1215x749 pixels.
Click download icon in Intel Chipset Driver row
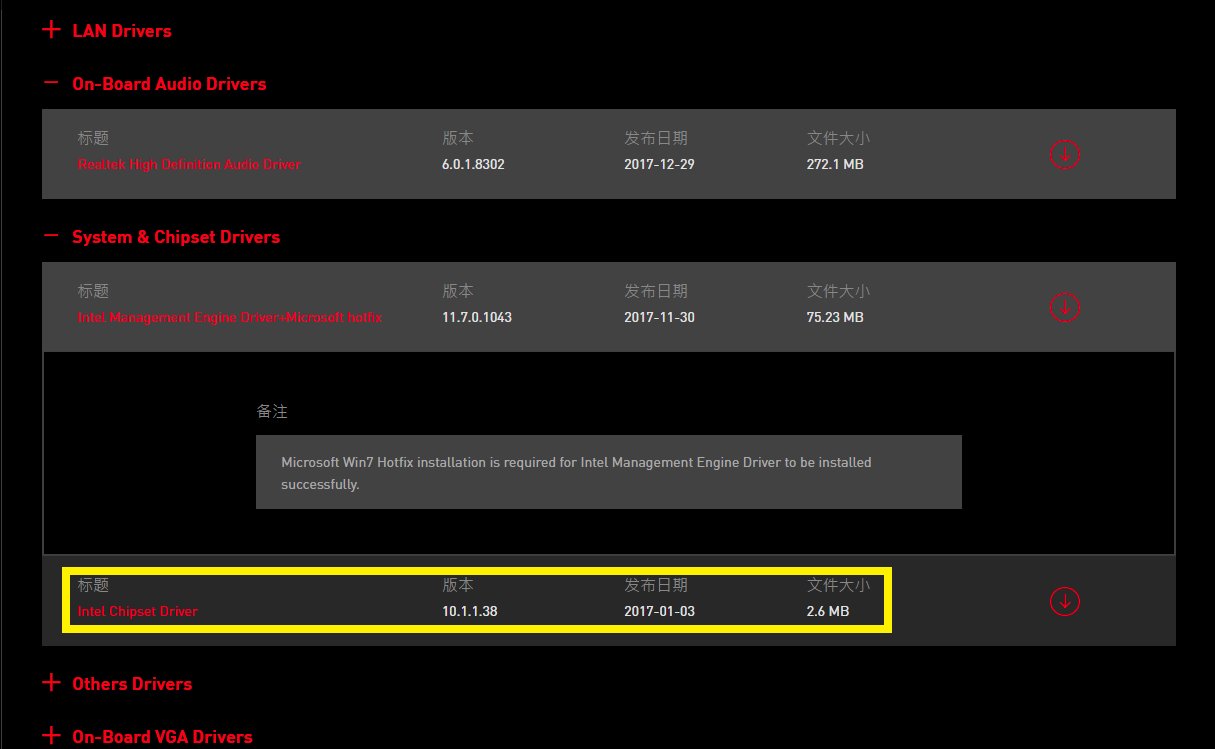pyautogui.click(x=1065, y=601)
